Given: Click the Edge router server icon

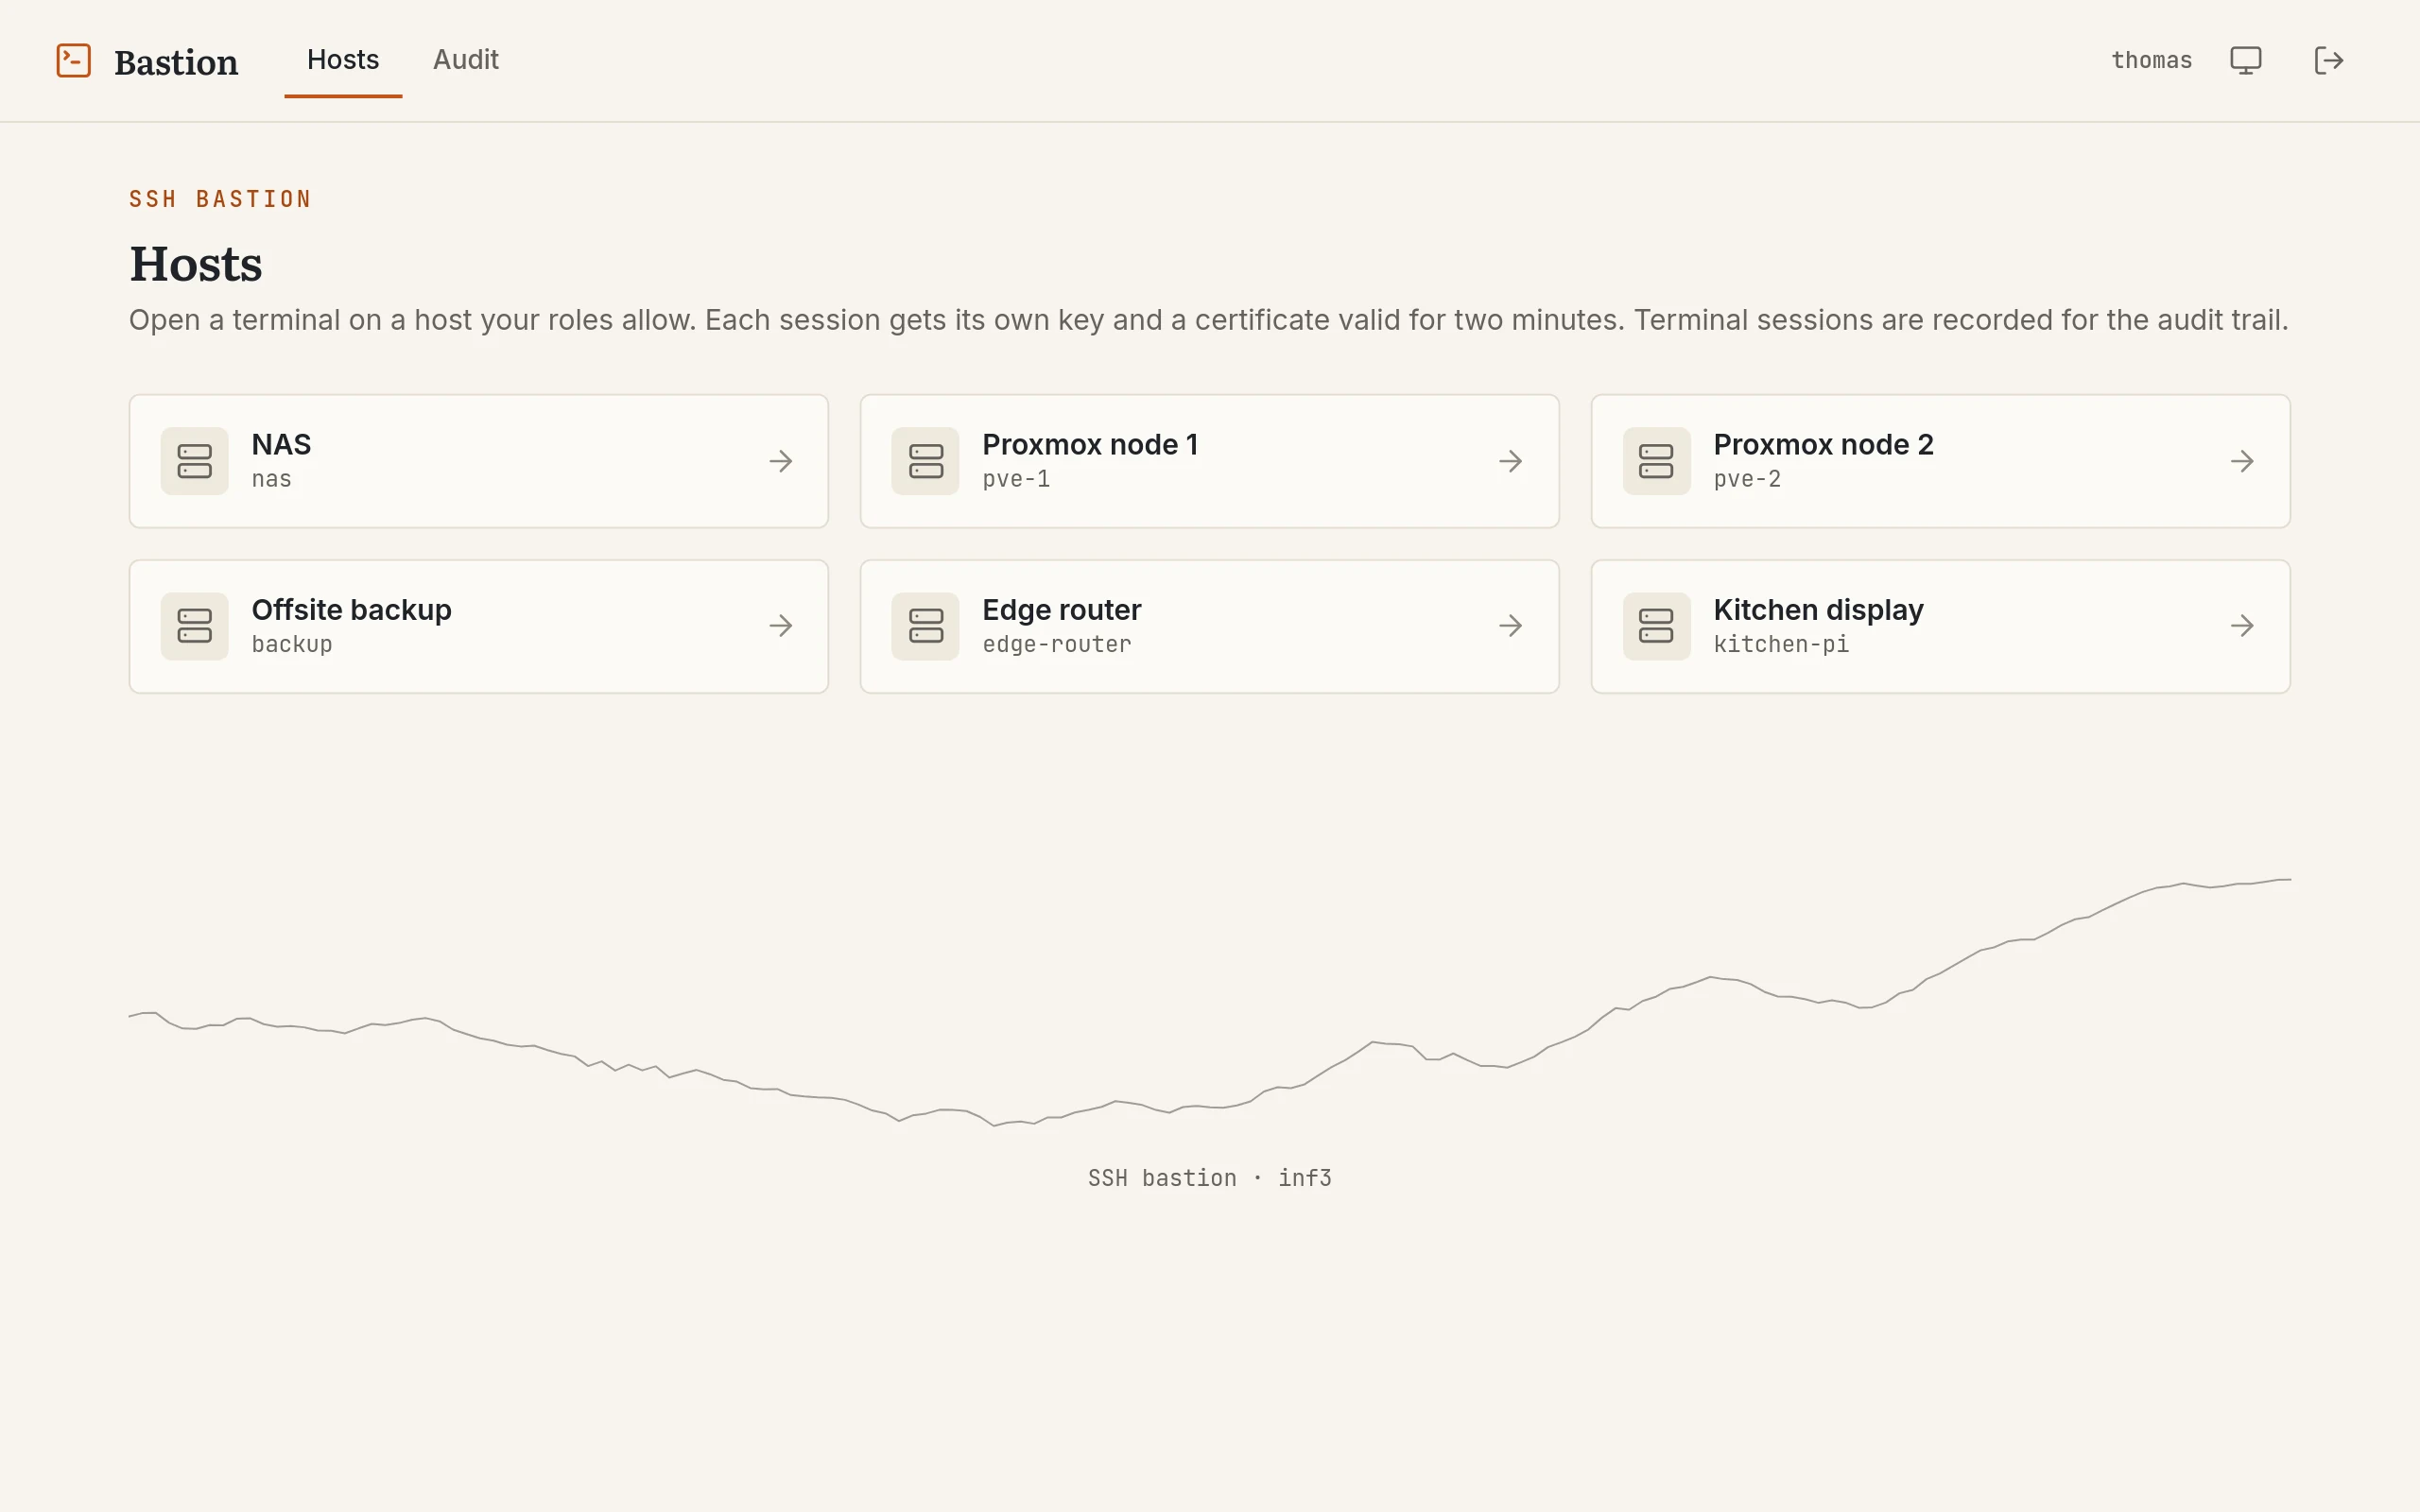Looking at the screenshot, I should point(925,626).
